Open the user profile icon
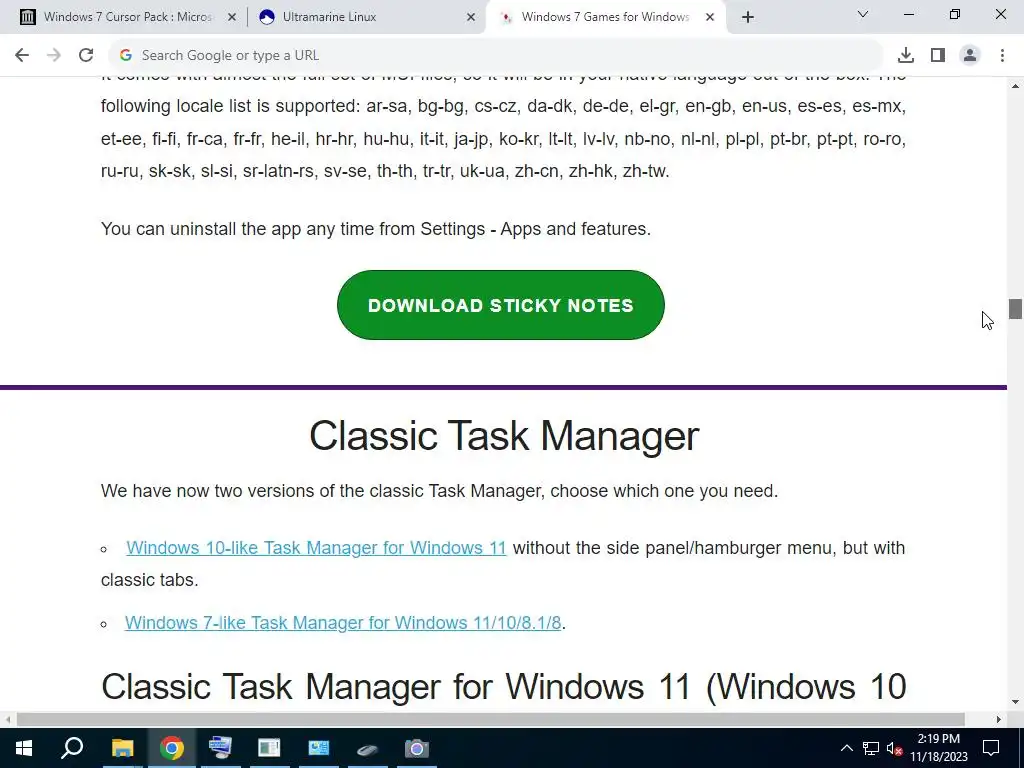The width and height of the screenshot is (1024, 768). point(970,56)
